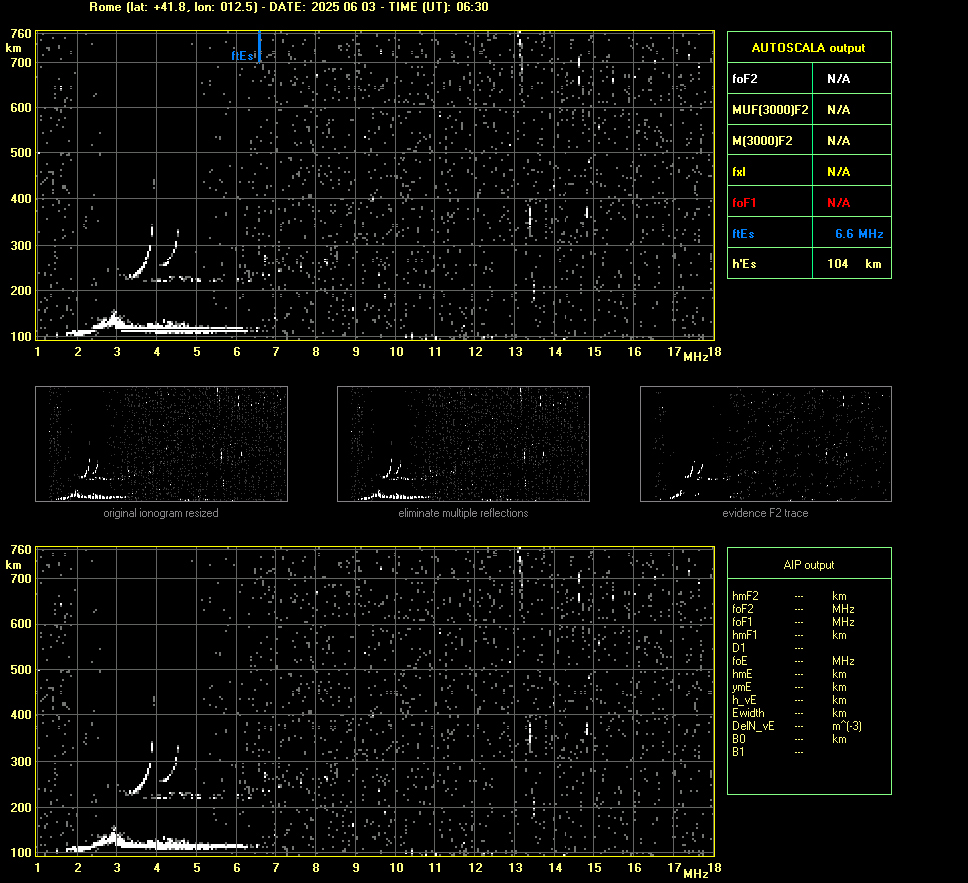This screenshot has width=968, height=883.
Task: Click the N/A value for M(3000)F2
Action: coord(838,141)
